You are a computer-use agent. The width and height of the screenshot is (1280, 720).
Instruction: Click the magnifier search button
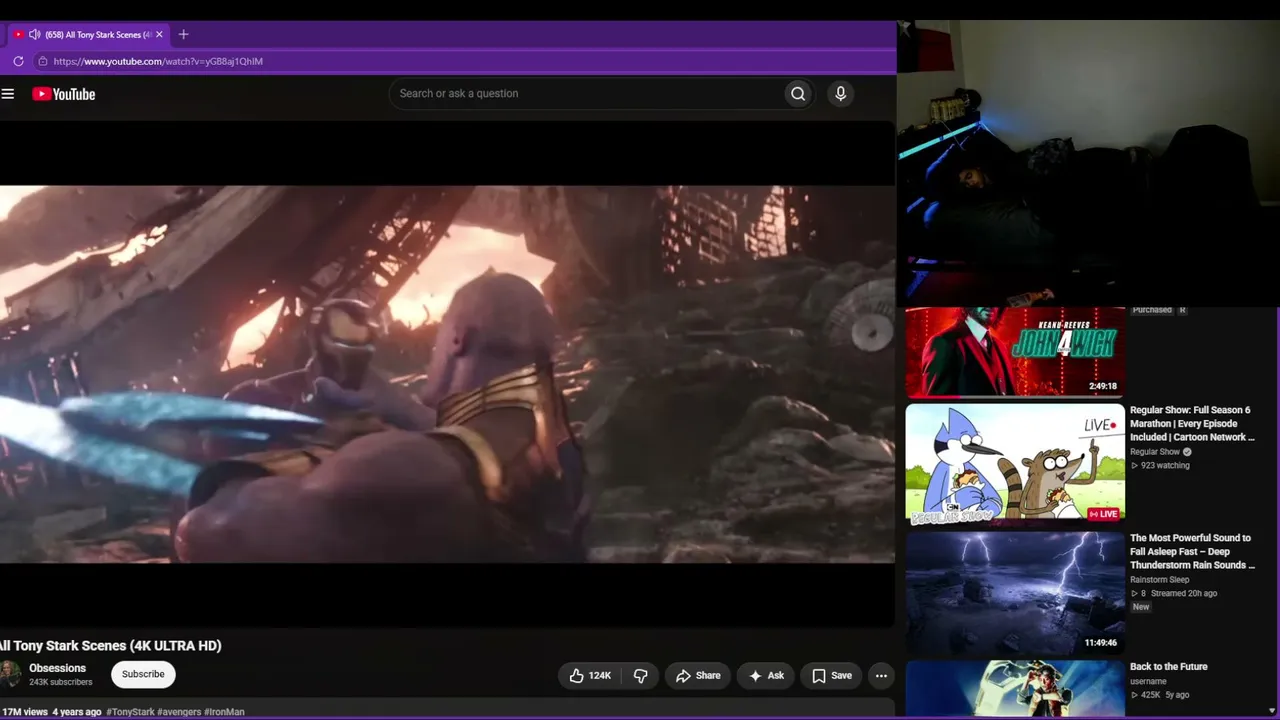798,94
